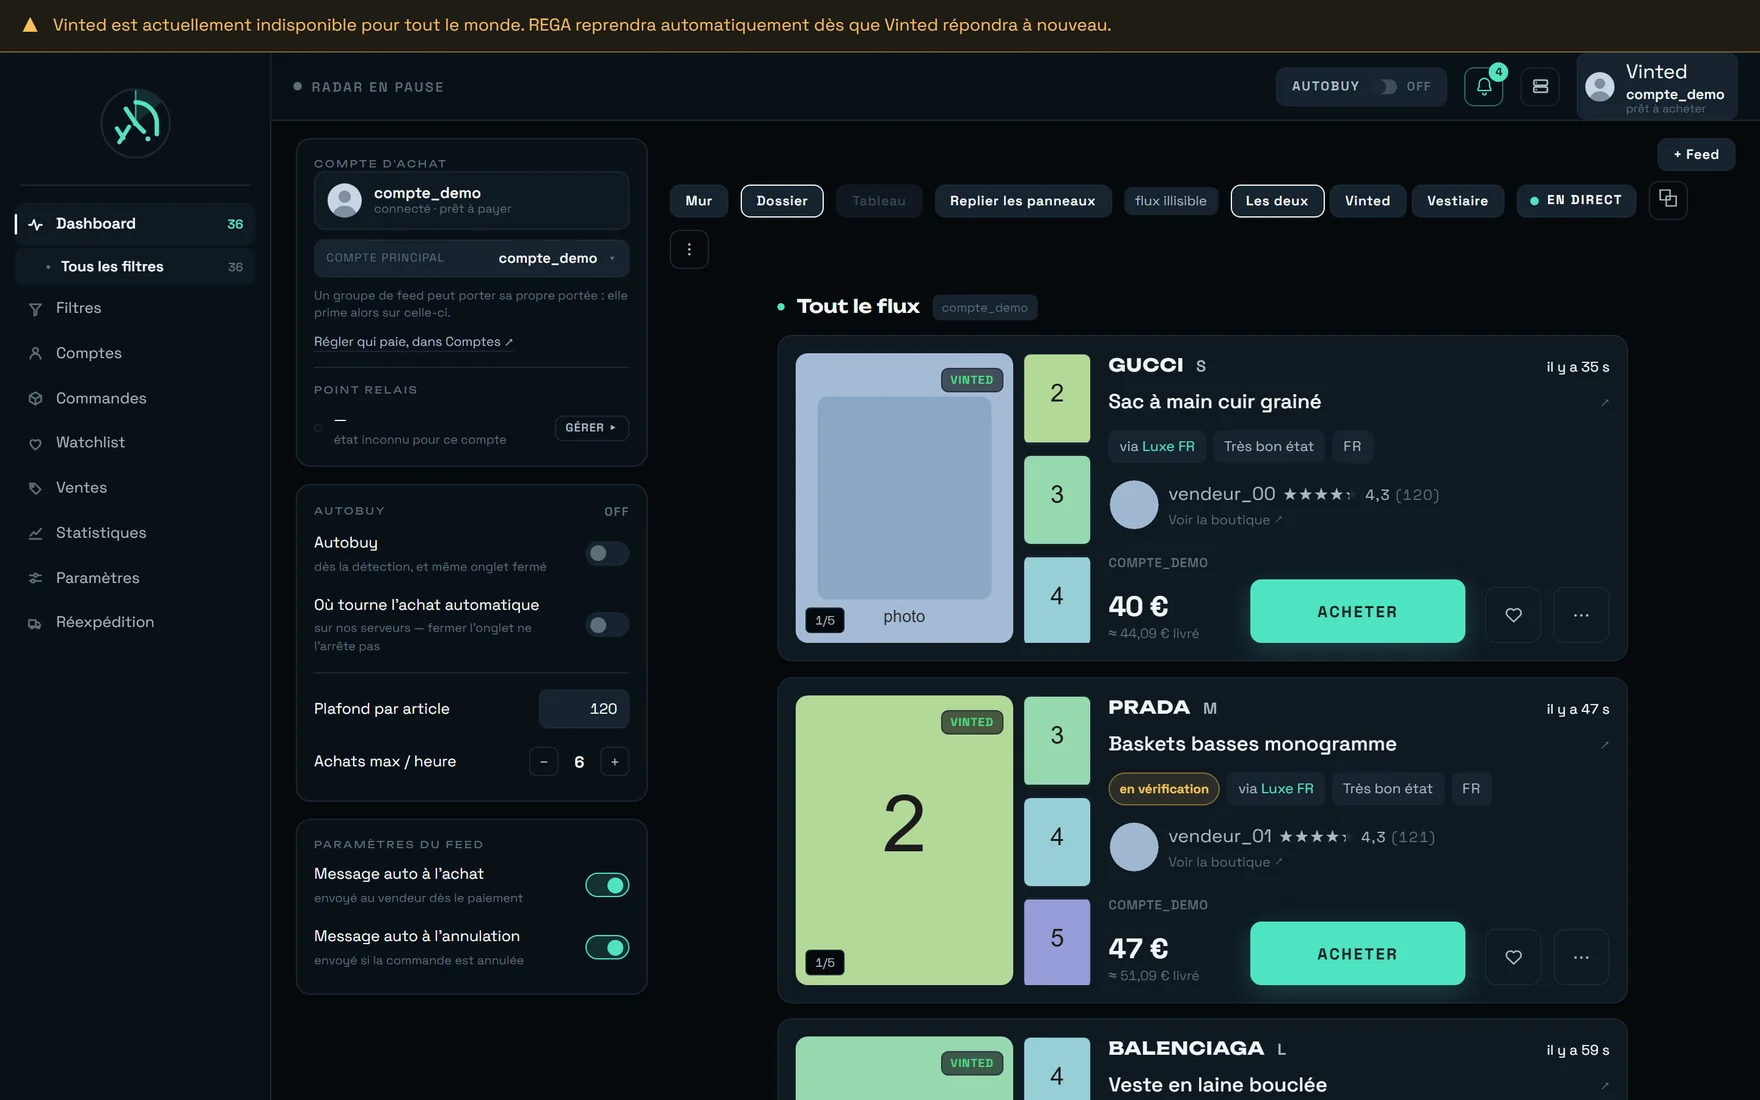Toggle 'Où tourne l'achat automatique' switch
Screen dimensions: 1760x1100
pos(607,625)
